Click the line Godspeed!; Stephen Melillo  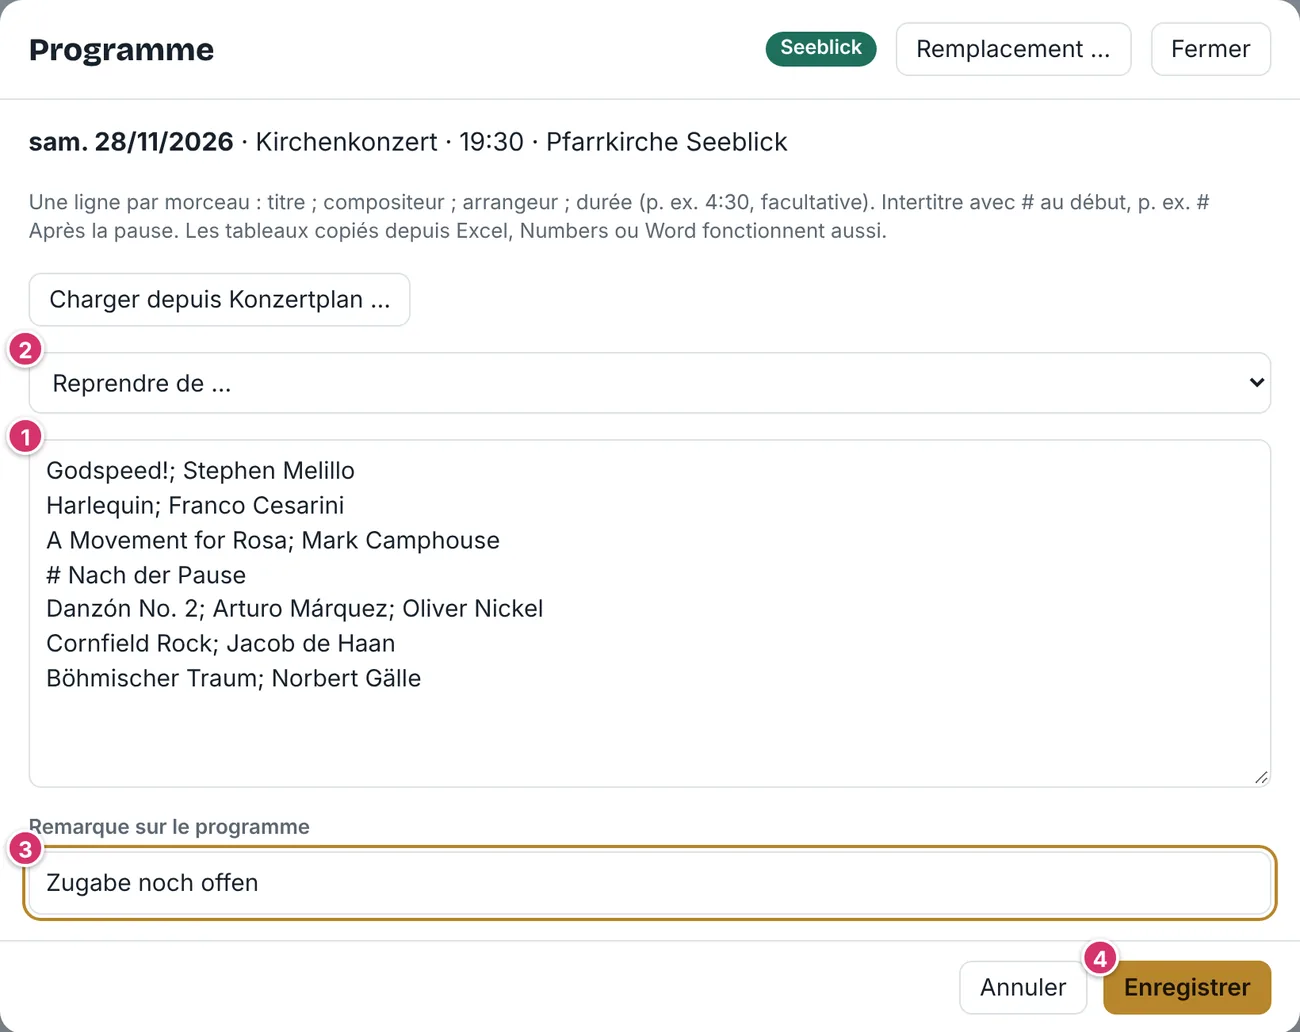200,470
